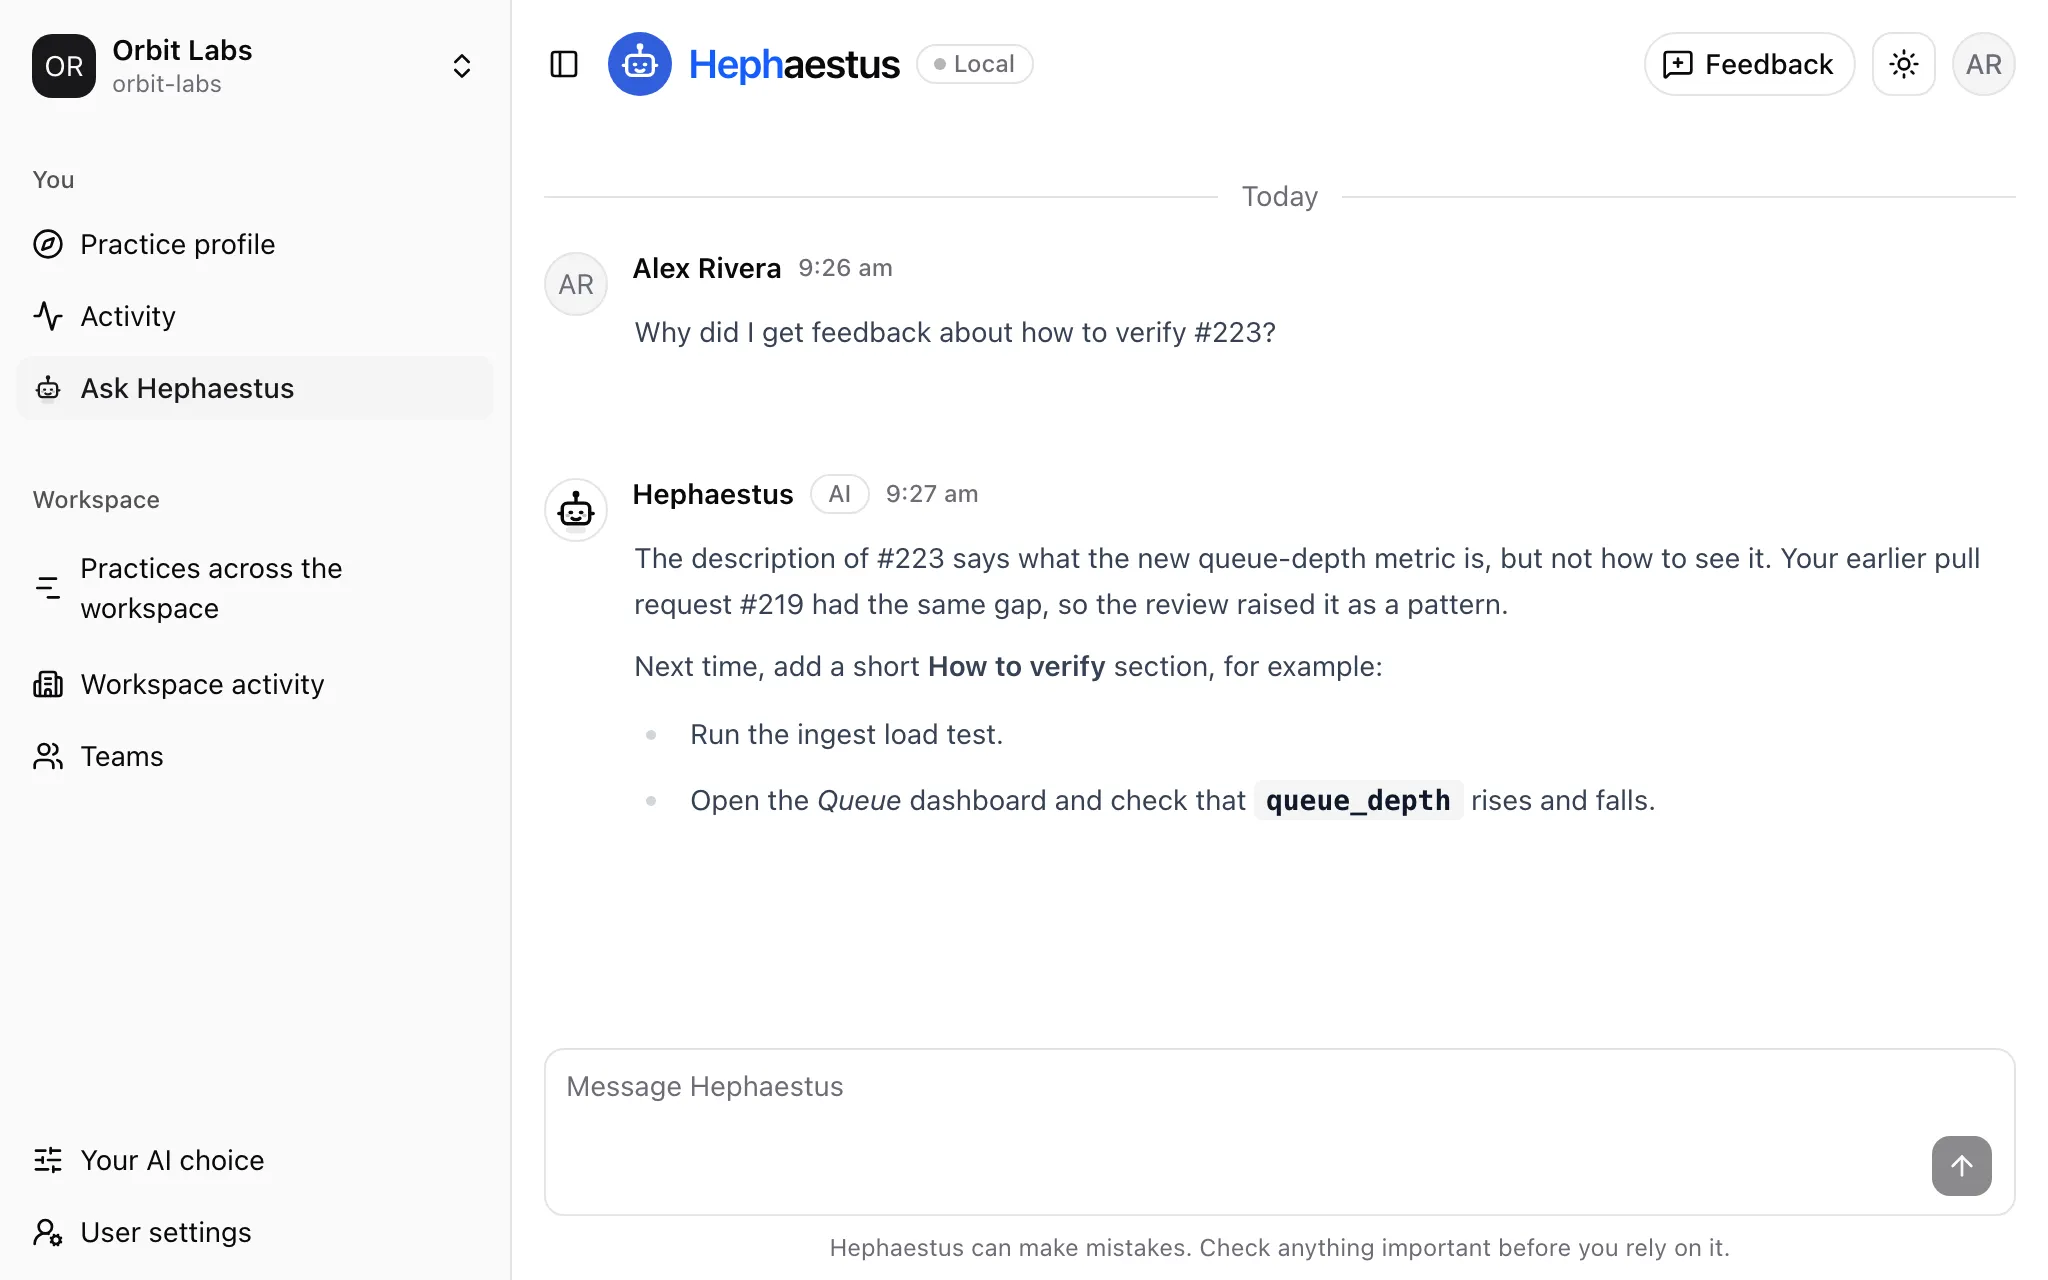The height and width of the screenshot is (1280, 2048).
Task: Toggle the sidebar panel icon
Action: [x=564, y=64]
